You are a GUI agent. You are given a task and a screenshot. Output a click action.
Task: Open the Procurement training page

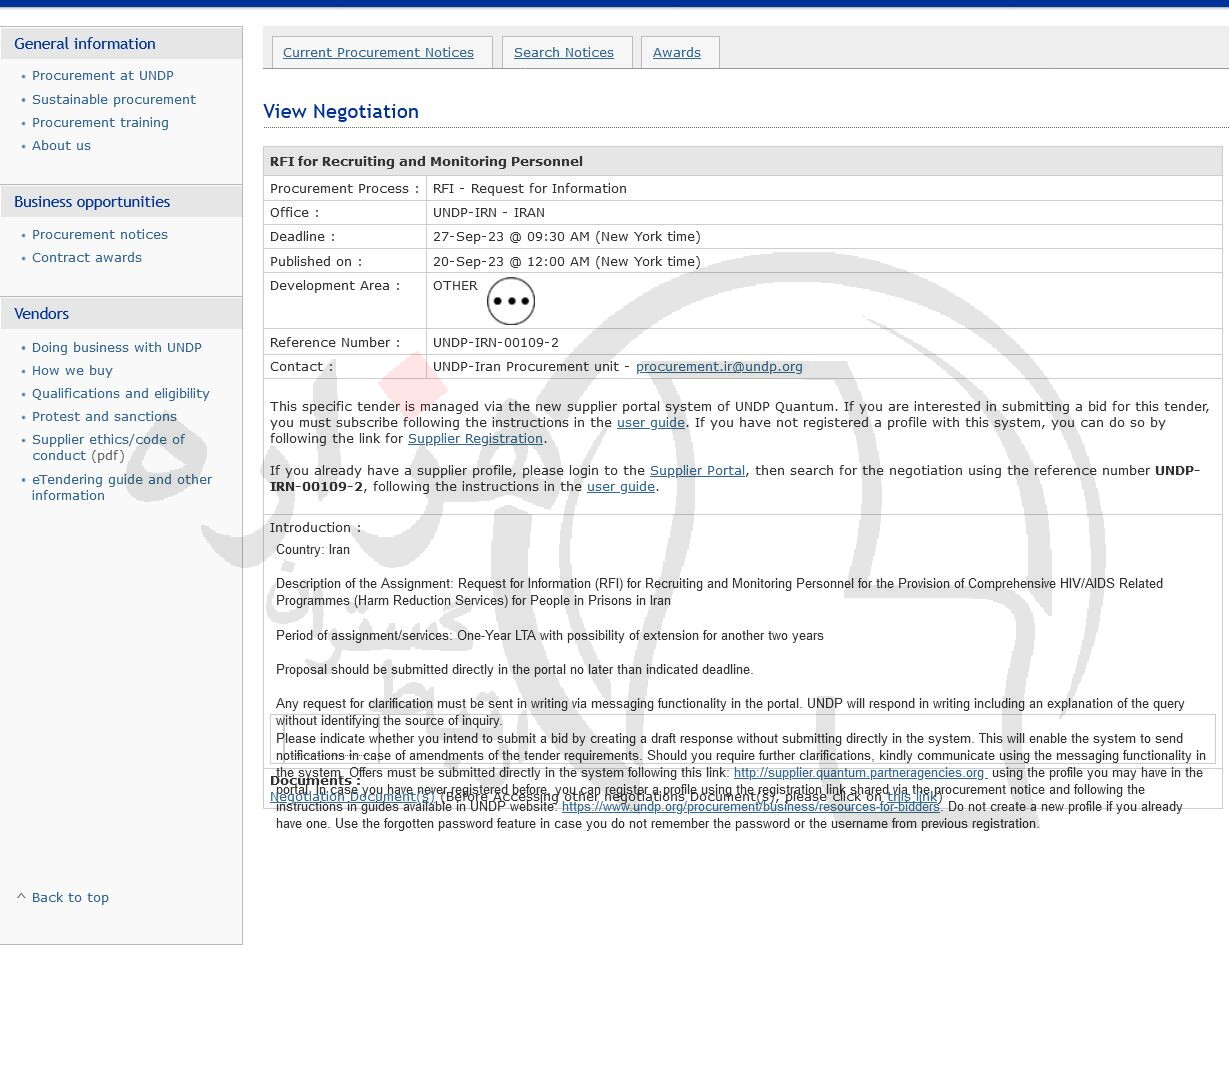(100, 123)
